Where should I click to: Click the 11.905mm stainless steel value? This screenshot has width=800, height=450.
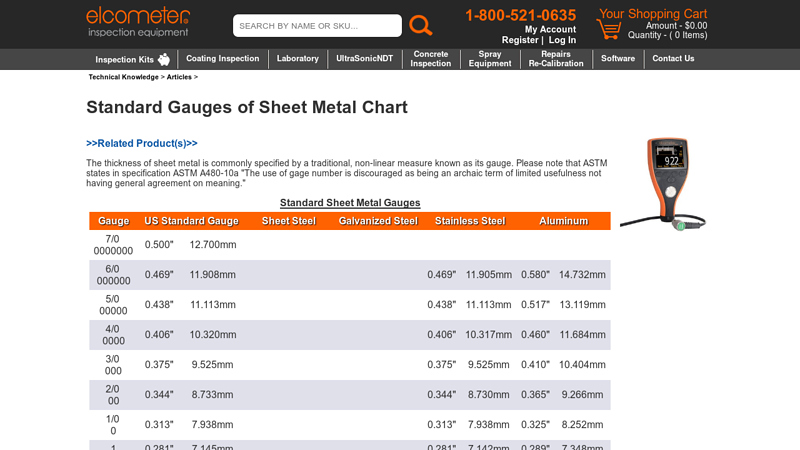[488, 275]
